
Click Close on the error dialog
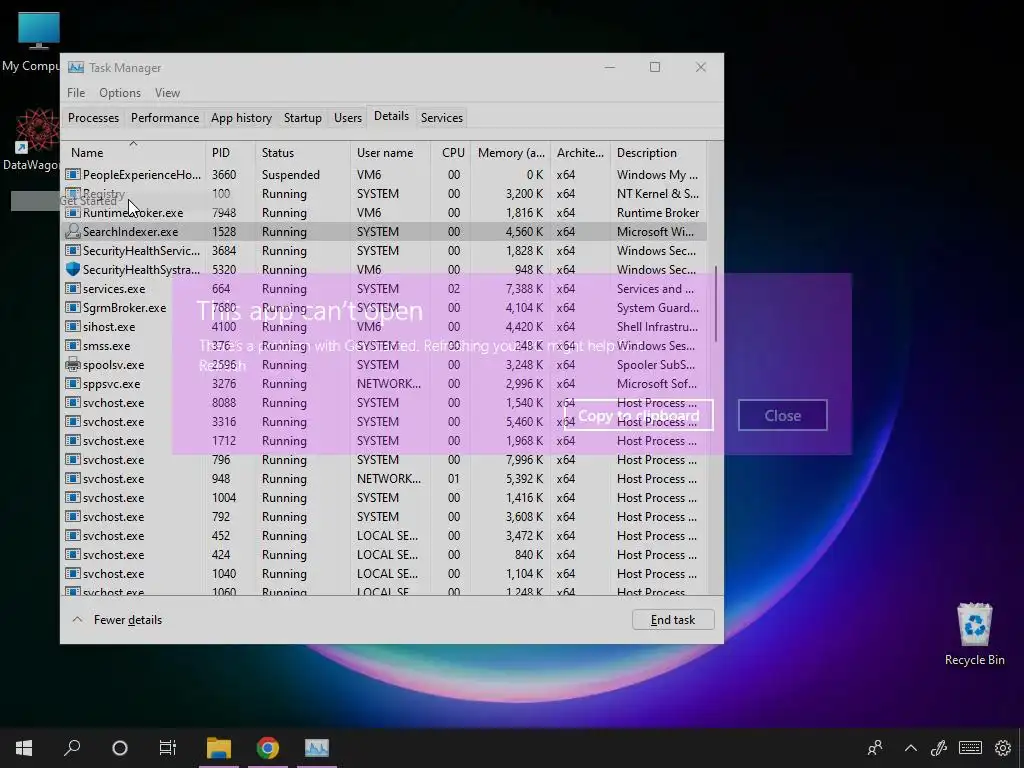[782, 415]
